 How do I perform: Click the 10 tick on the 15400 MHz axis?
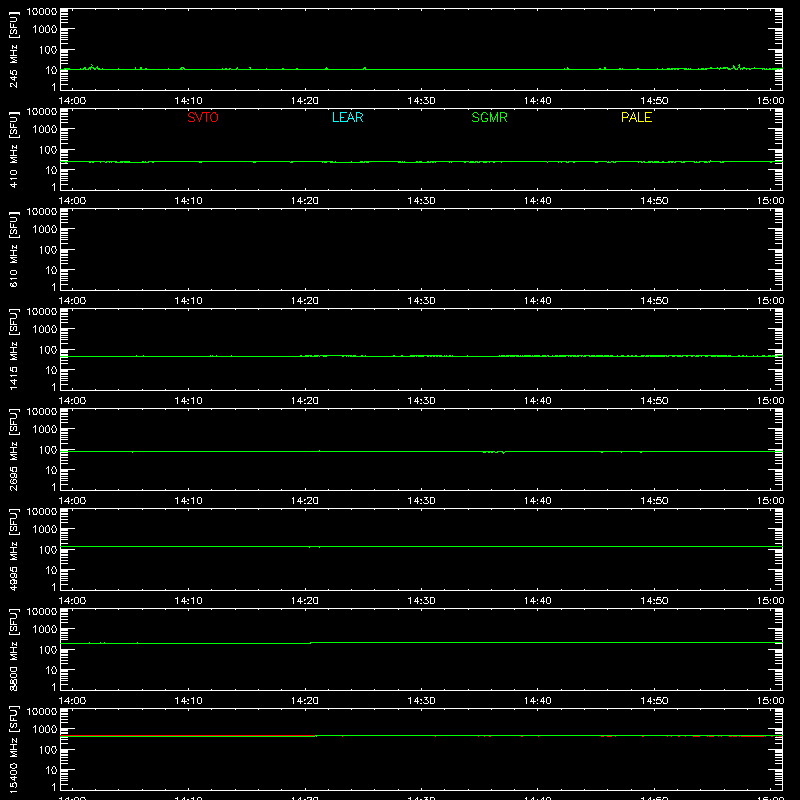51,770
